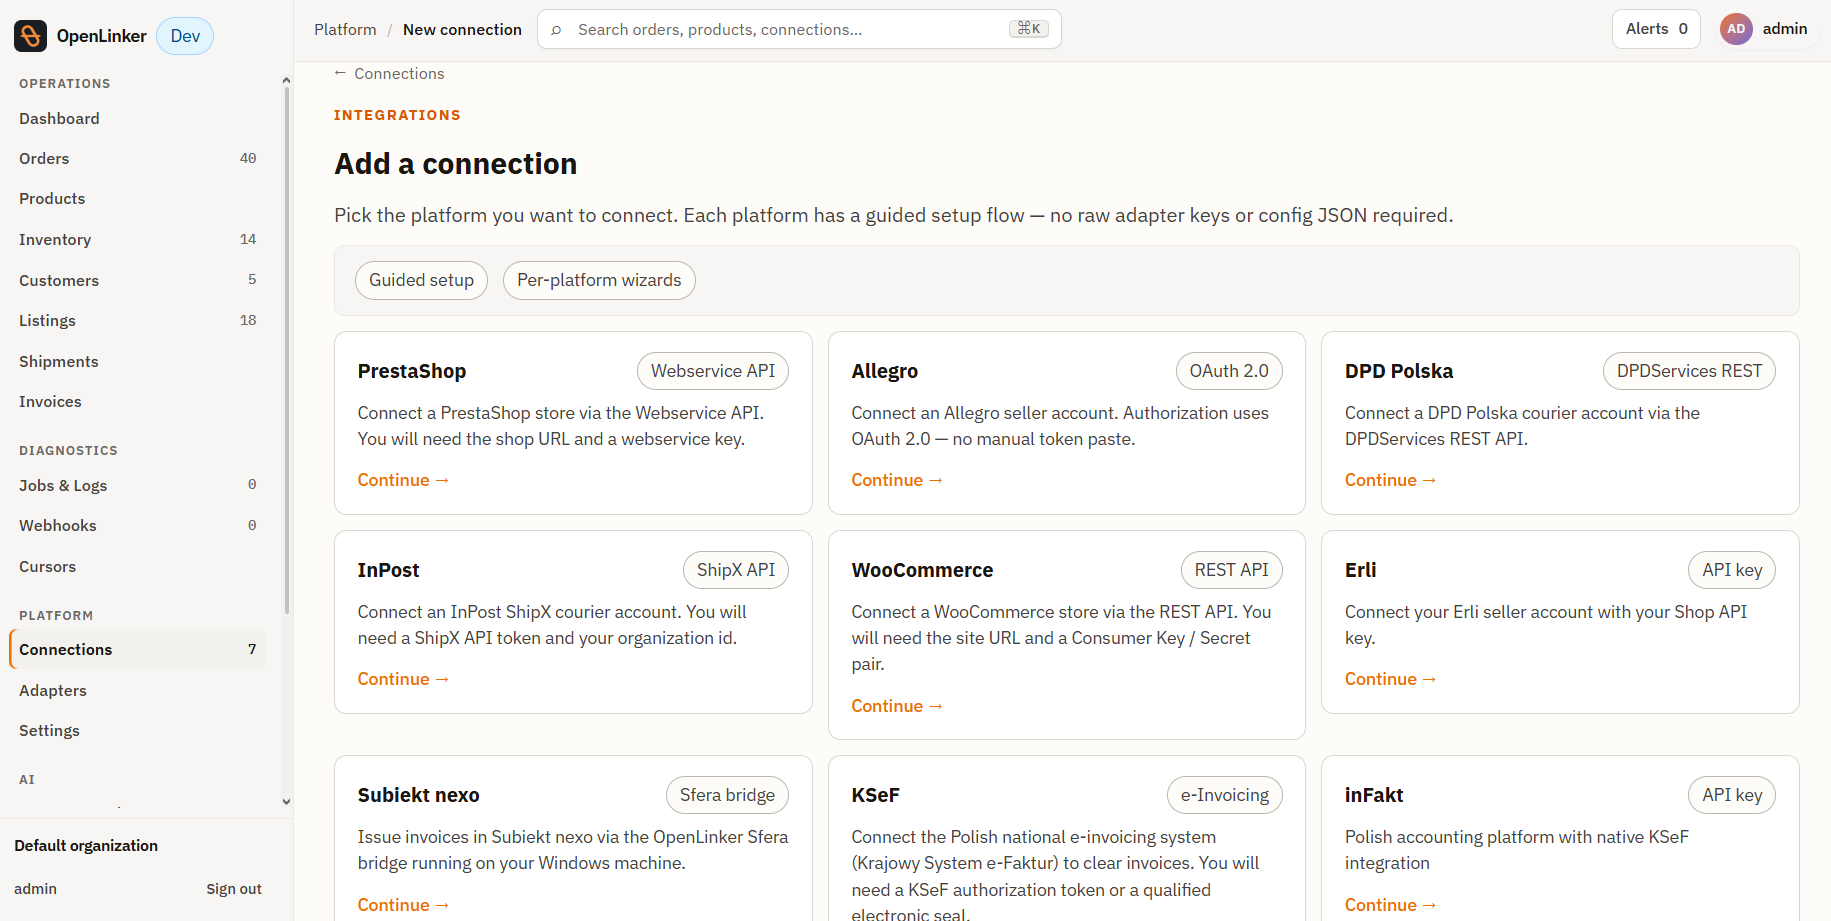Screen dimensions: 1831x921
Task: Click the e-Invoicing badge
Action: tap(1224, 795)
